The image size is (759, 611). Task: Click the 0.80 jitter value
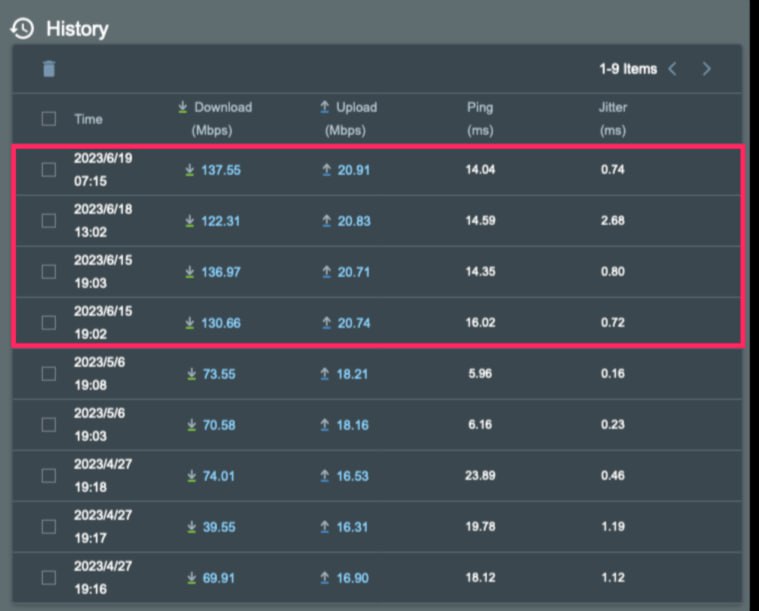click(613, 272)
